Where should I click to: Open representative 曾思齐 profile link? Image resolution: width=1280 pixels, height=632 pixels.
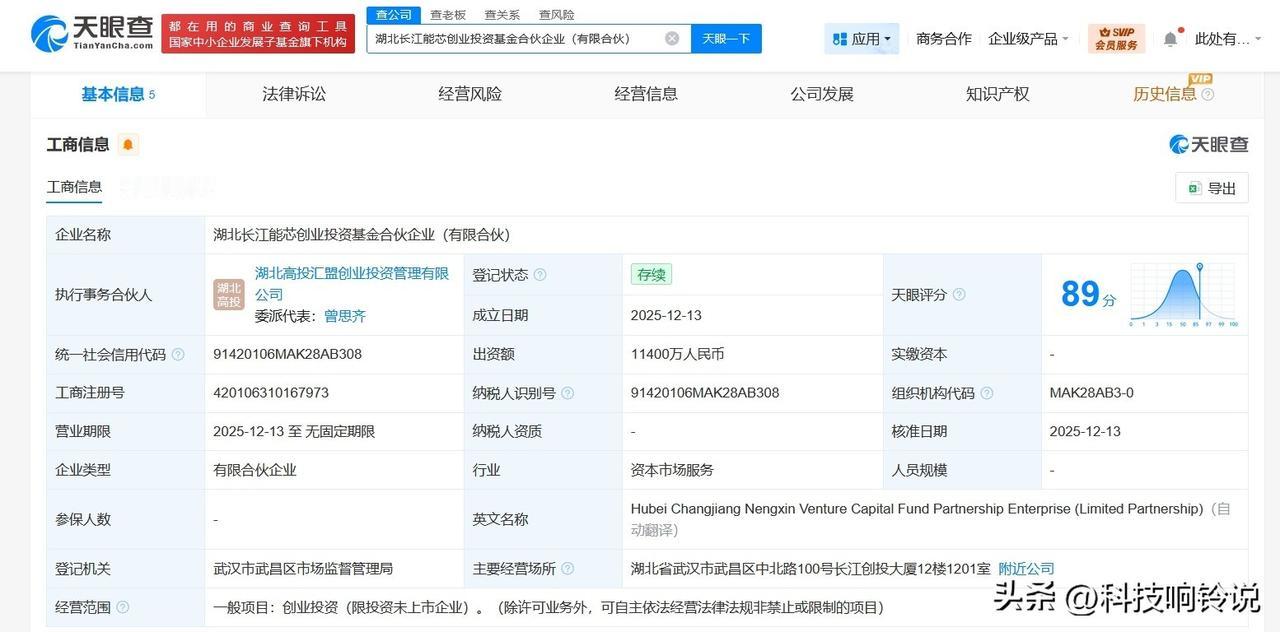click(x=345, y=316)
